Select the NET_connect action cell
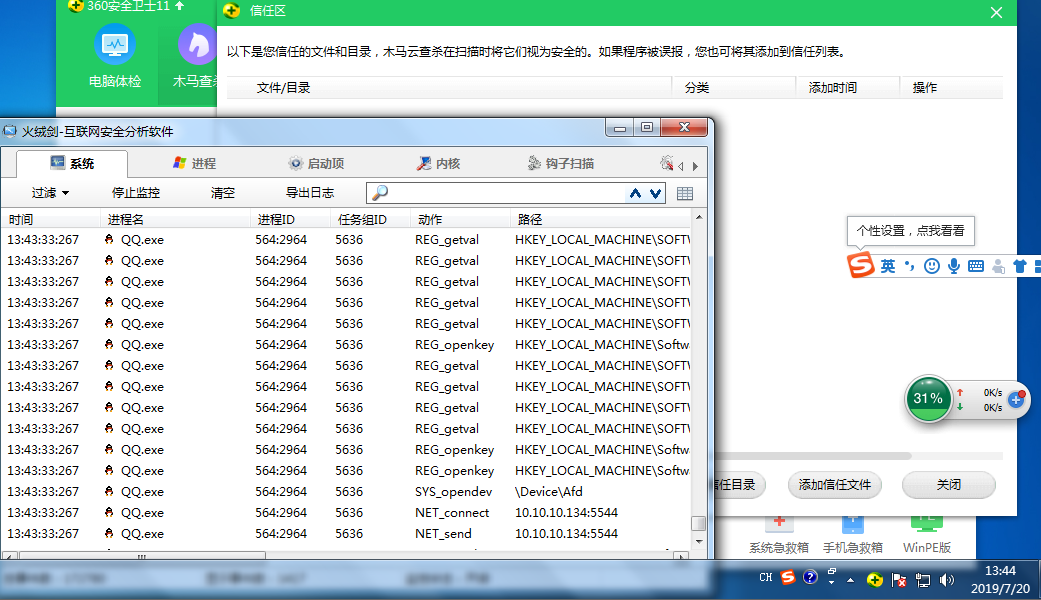Image resolution: width=1041 pixels, height=600 pixels. (451, 513)
